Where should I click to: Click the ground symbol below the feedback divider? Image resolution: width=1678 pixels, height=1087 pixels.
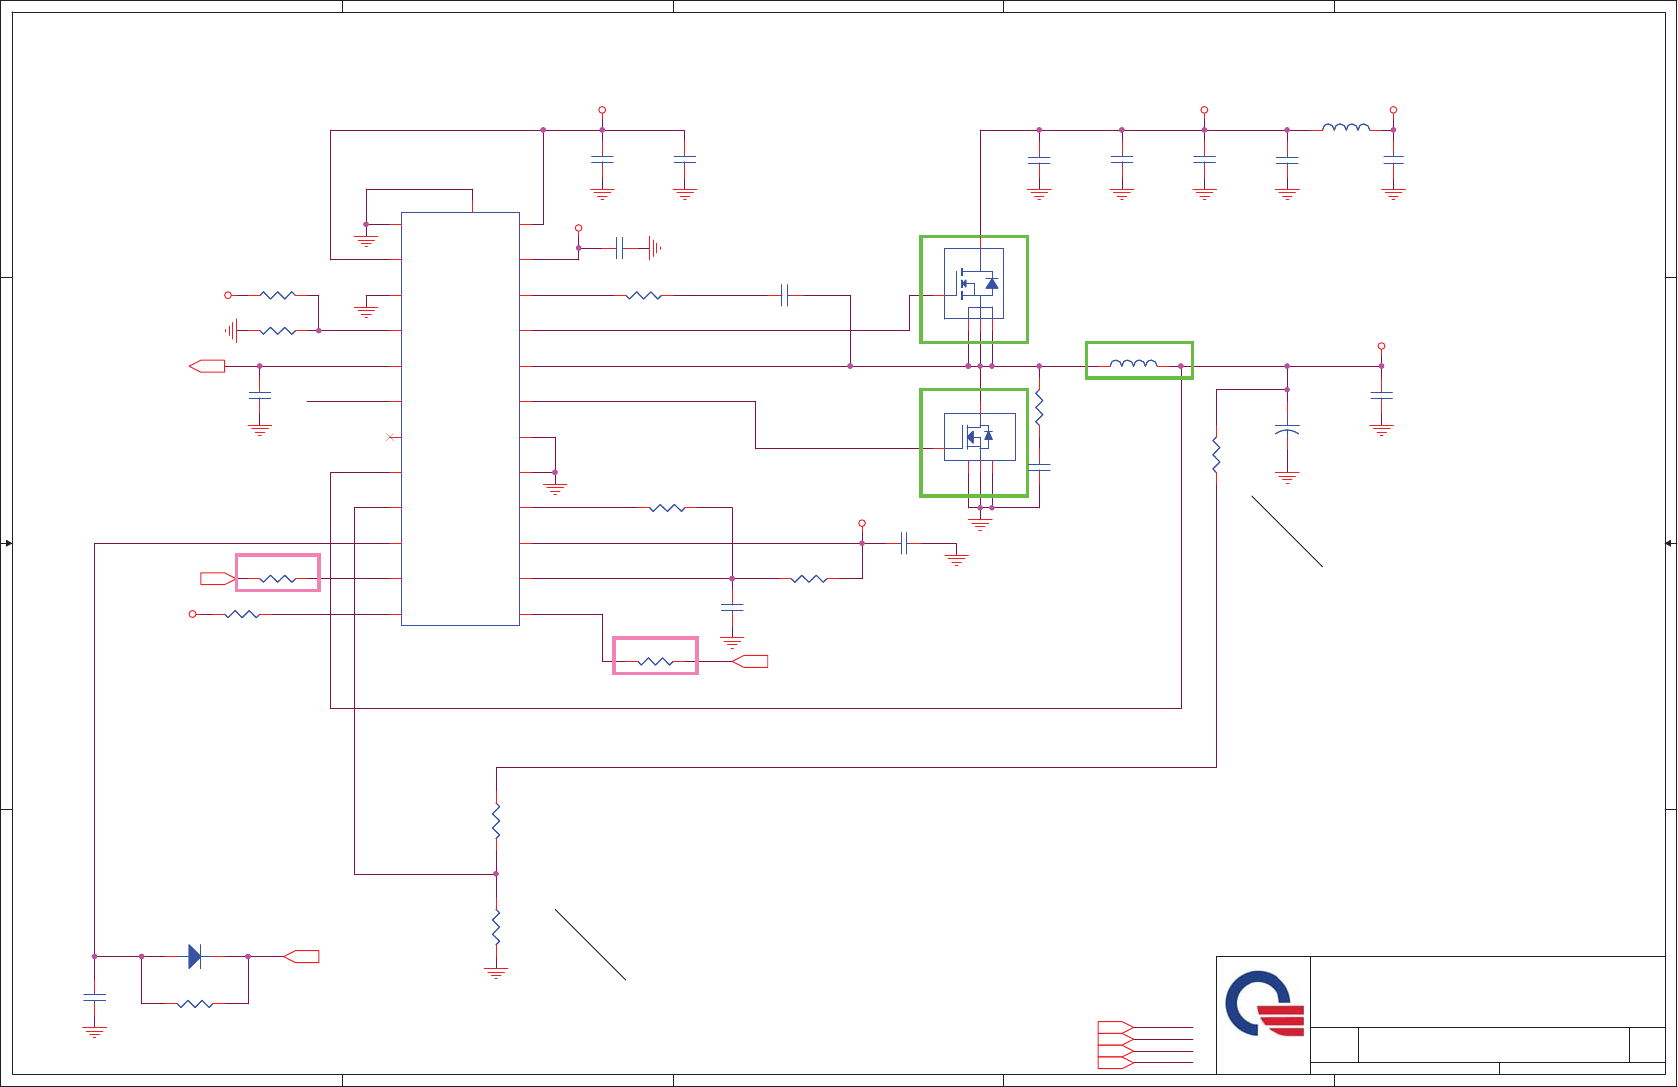click(x=496, y=972)
